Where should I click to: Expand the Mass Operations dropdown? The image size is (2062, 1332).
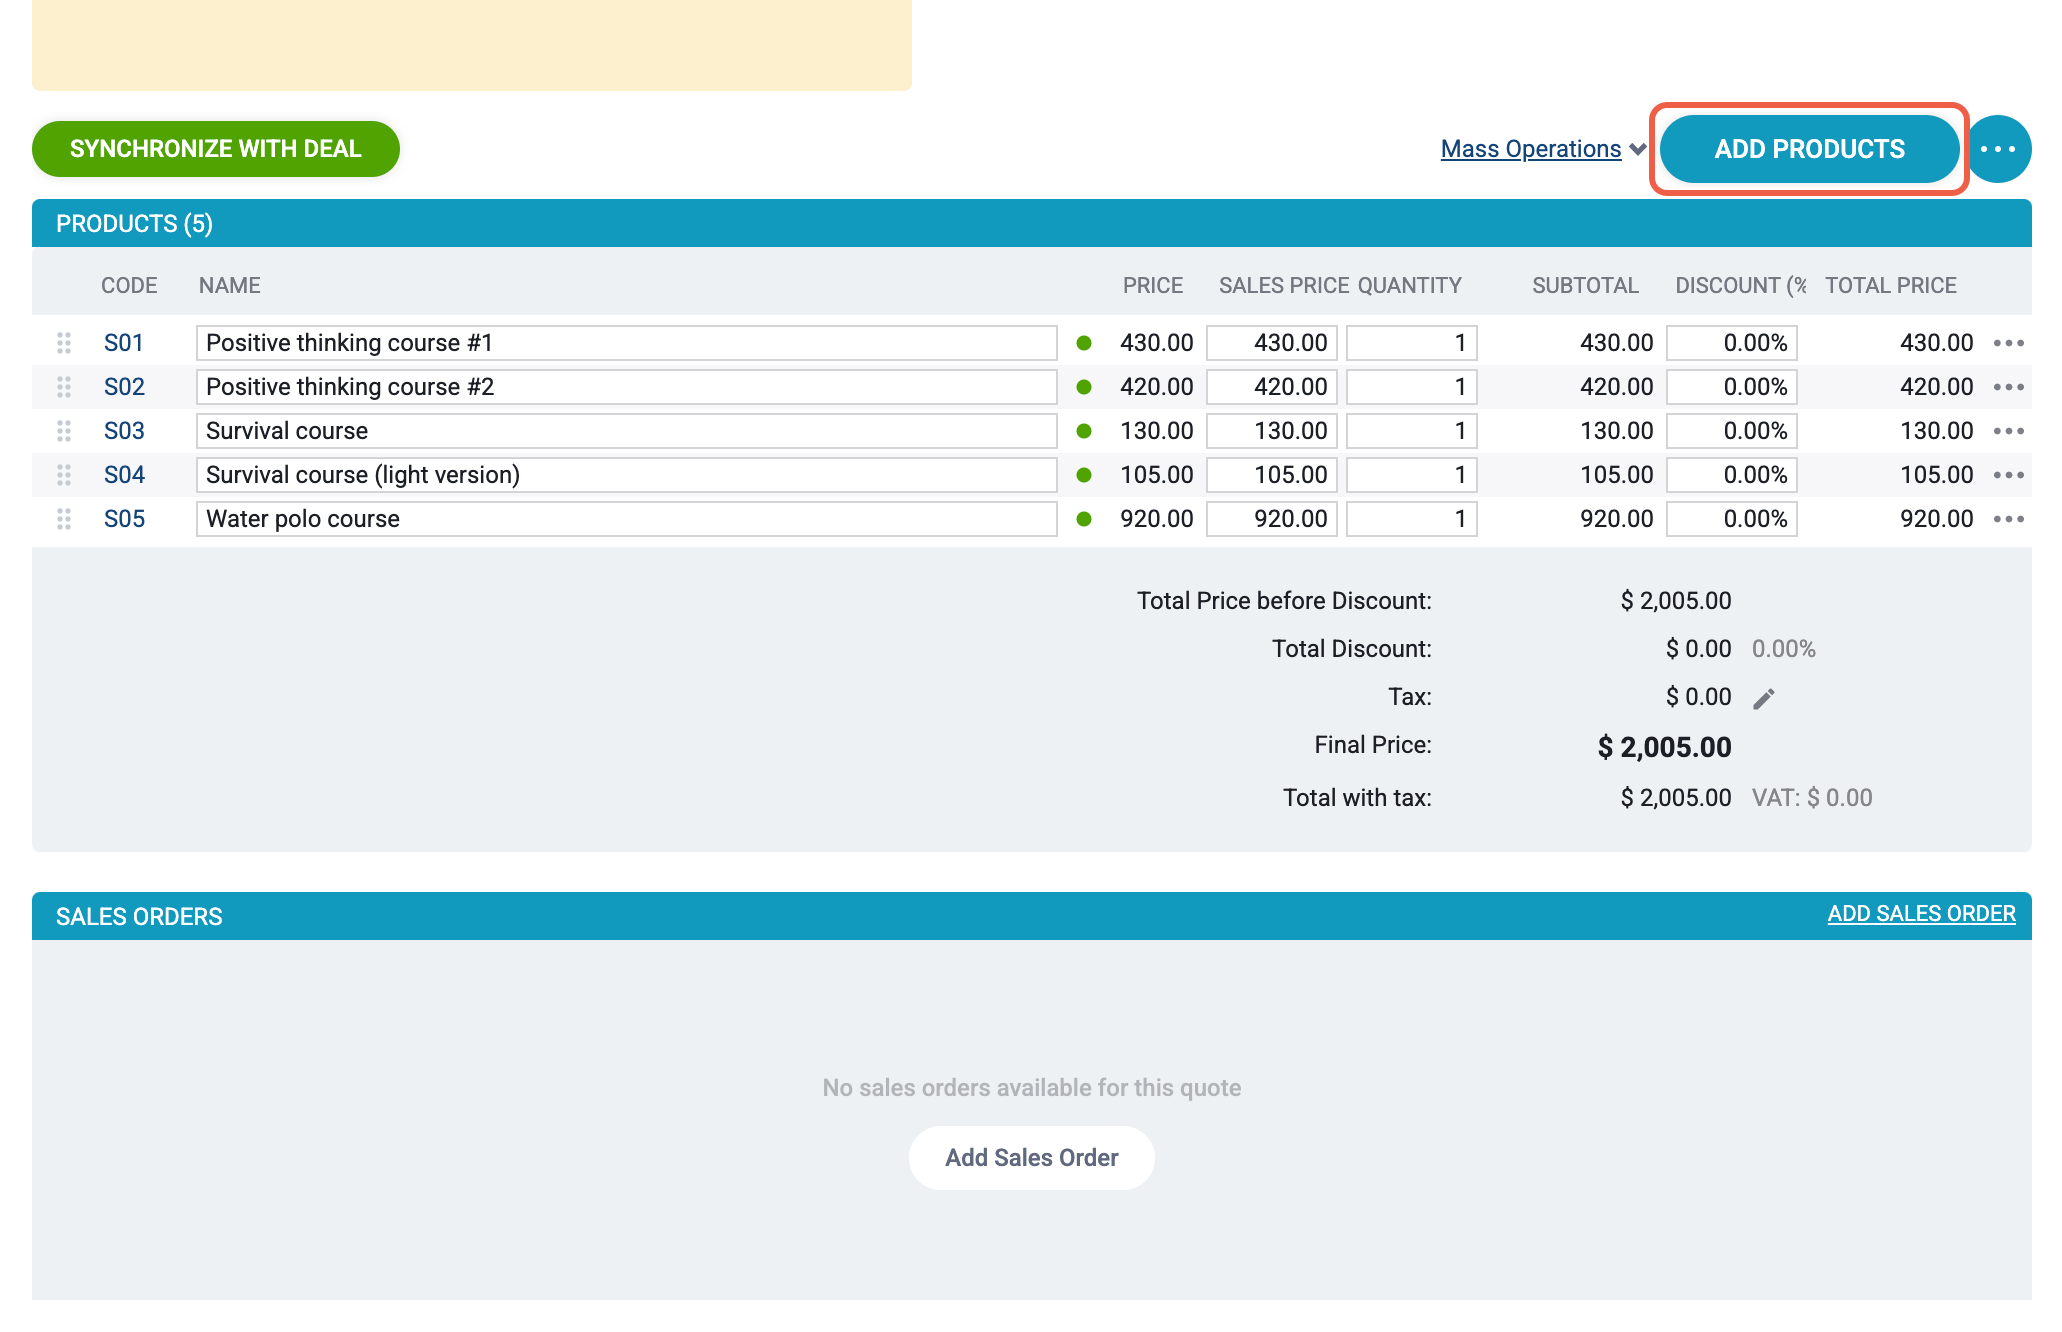1530,149
